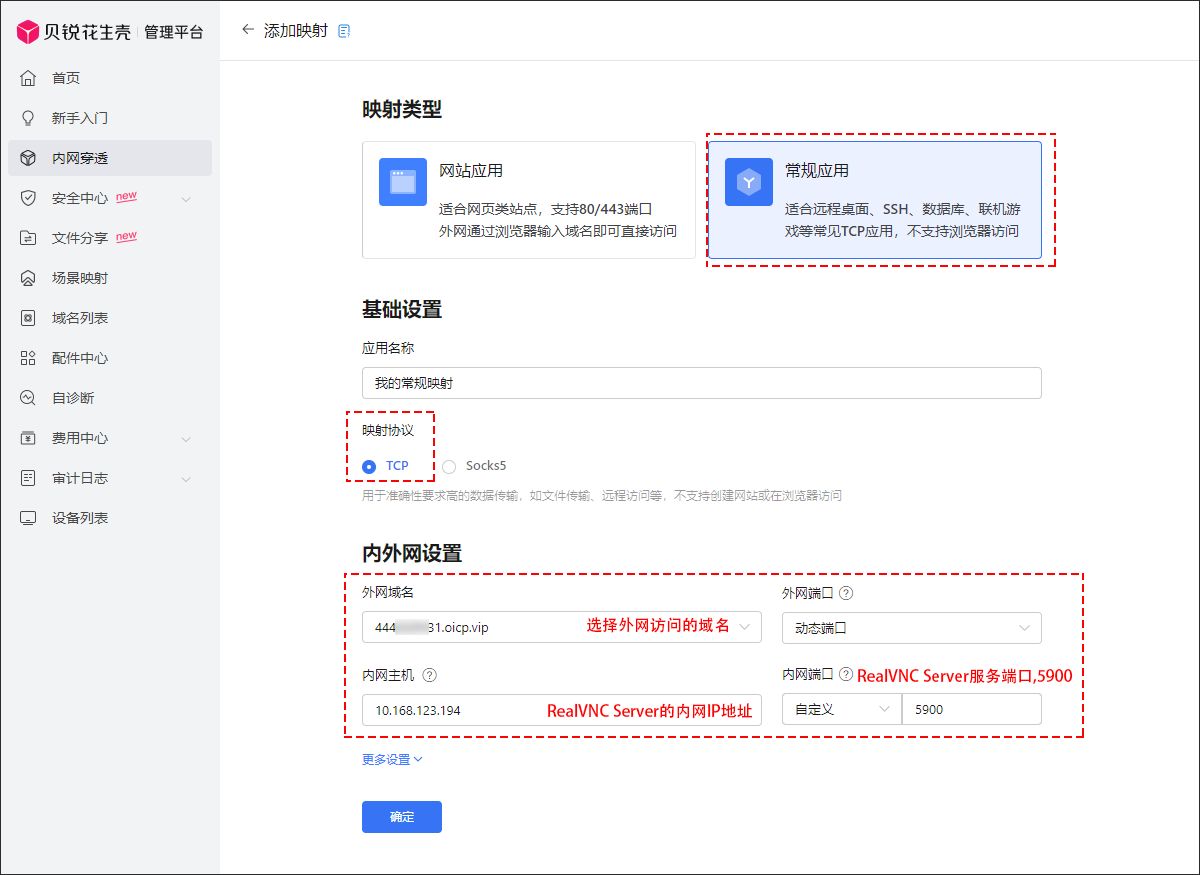Viewport: 1200px width, 875px height.
Task: Click the 确定 confirm button
Action: [402, 817]
